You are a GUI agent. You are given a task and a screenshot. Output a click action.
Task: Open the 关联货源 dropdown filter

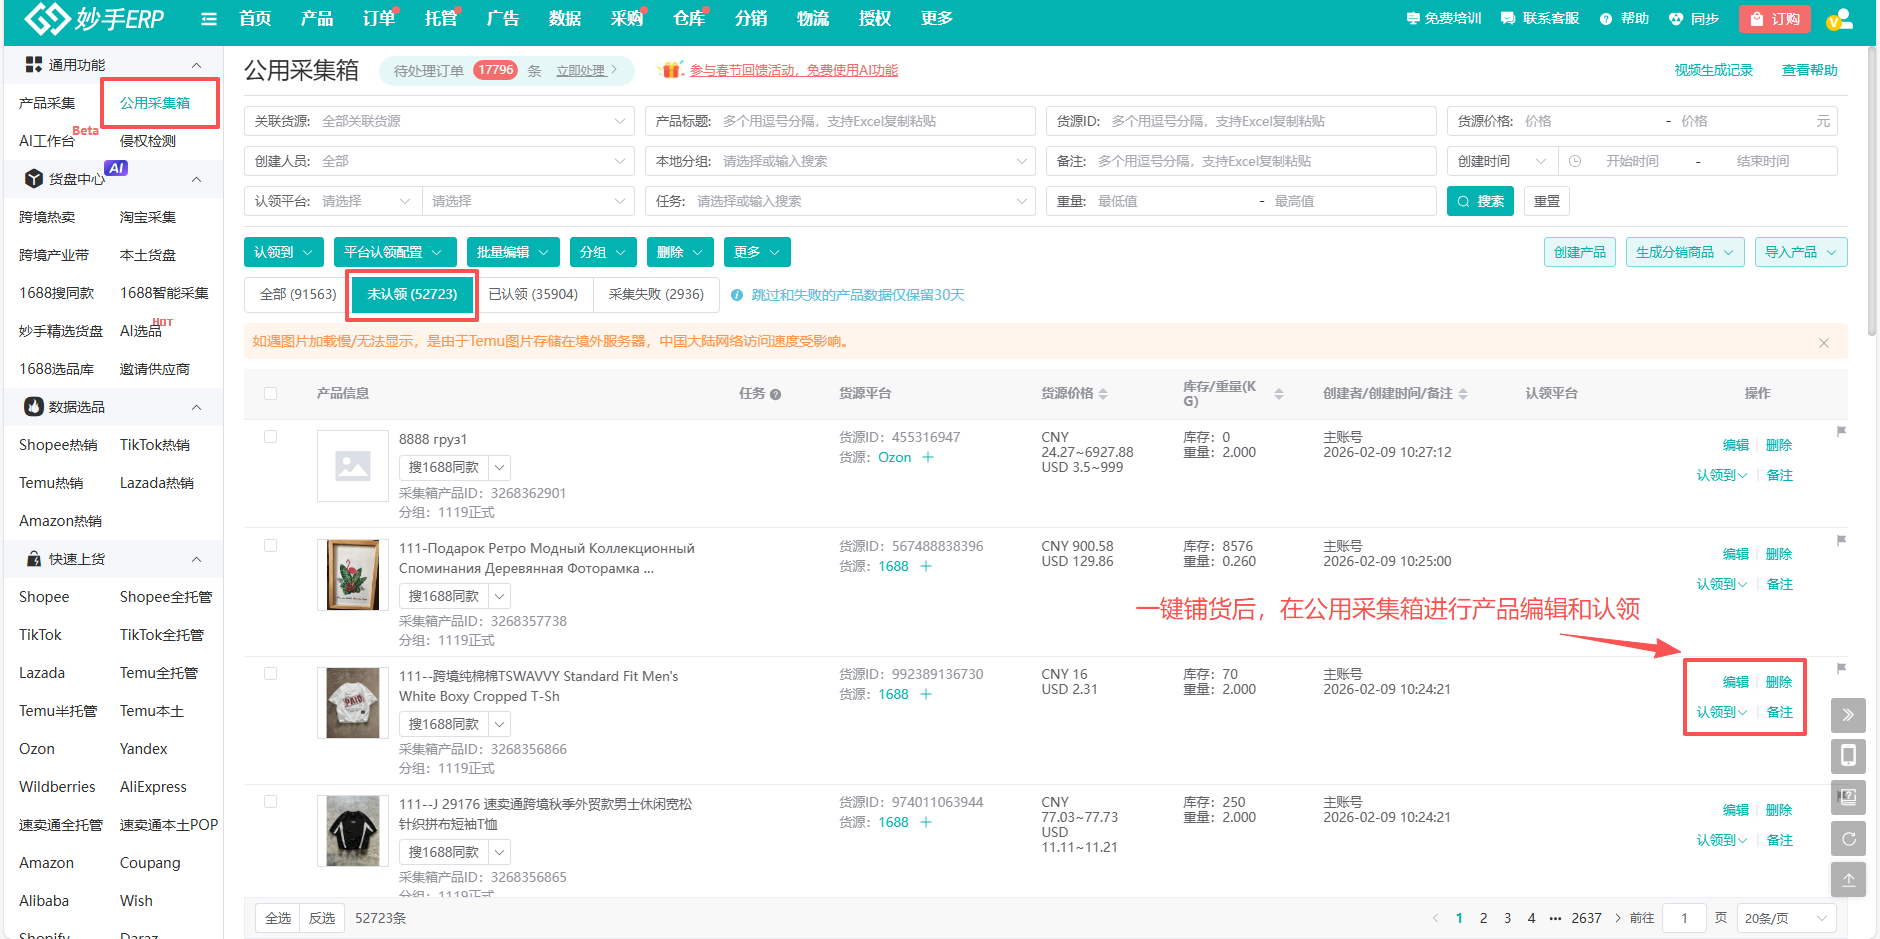point(439,121)
